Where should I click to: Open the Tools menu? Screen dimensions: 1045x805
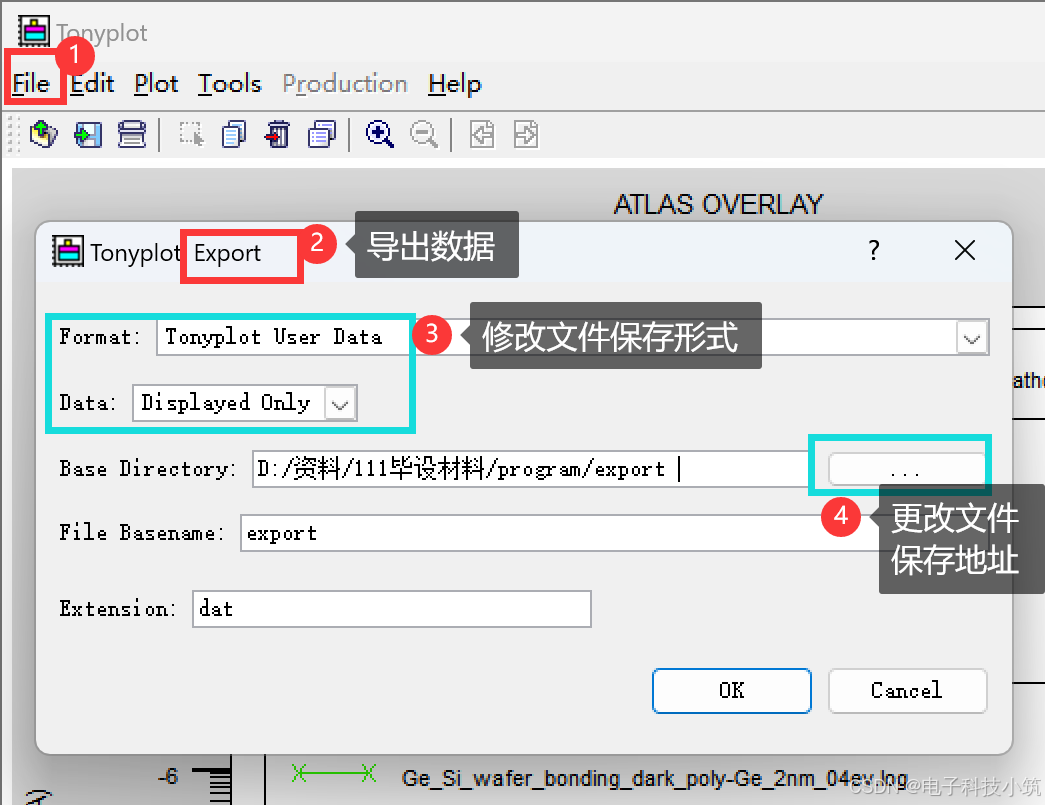[230, 84]
